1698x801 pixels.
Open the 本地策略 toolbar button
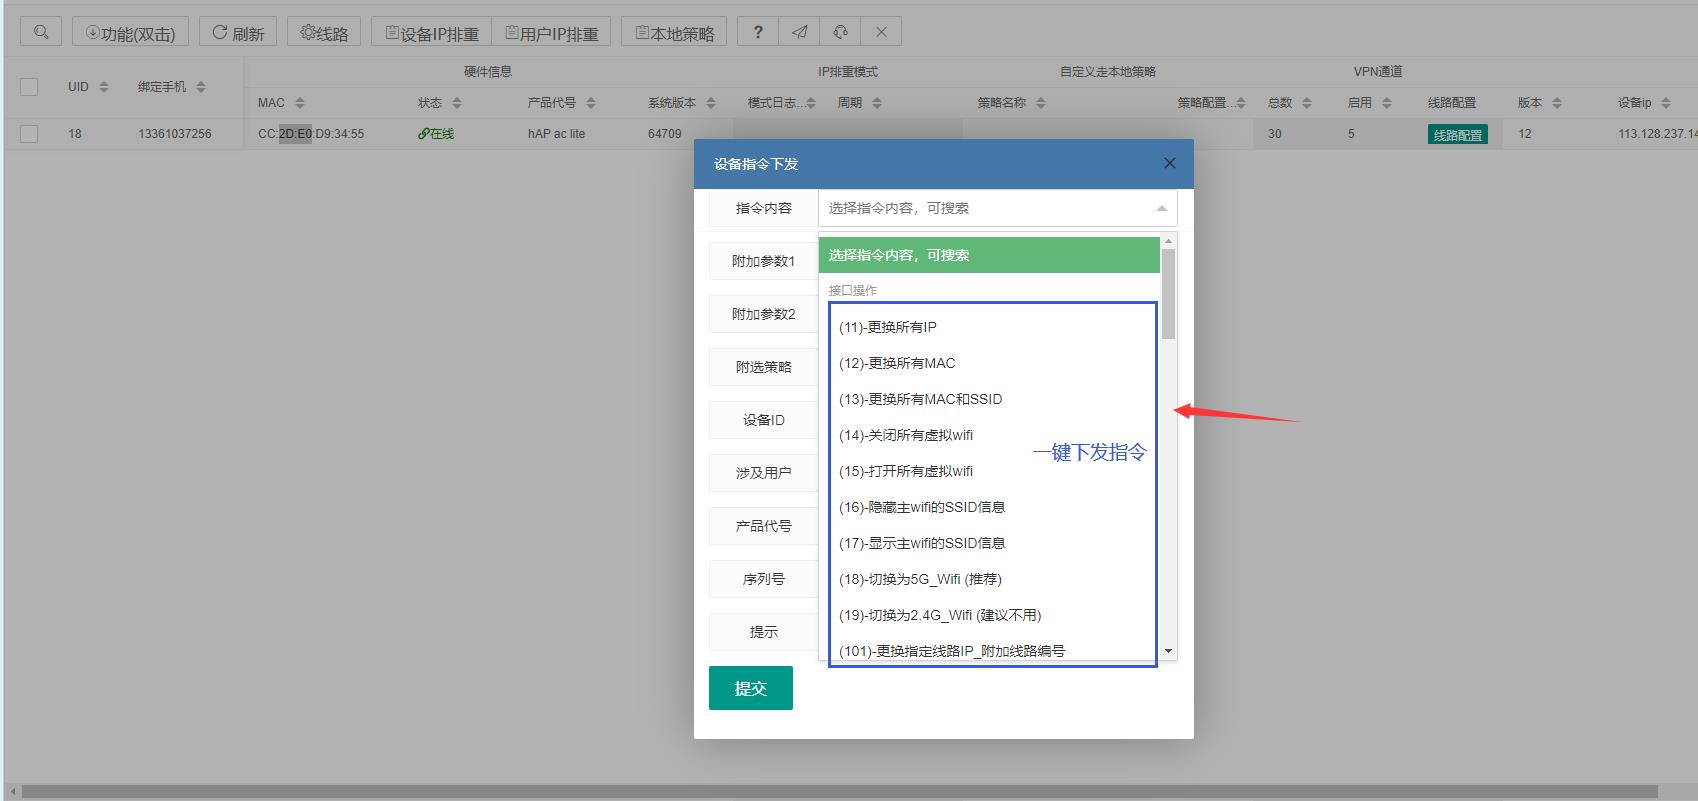coord(675,32)
